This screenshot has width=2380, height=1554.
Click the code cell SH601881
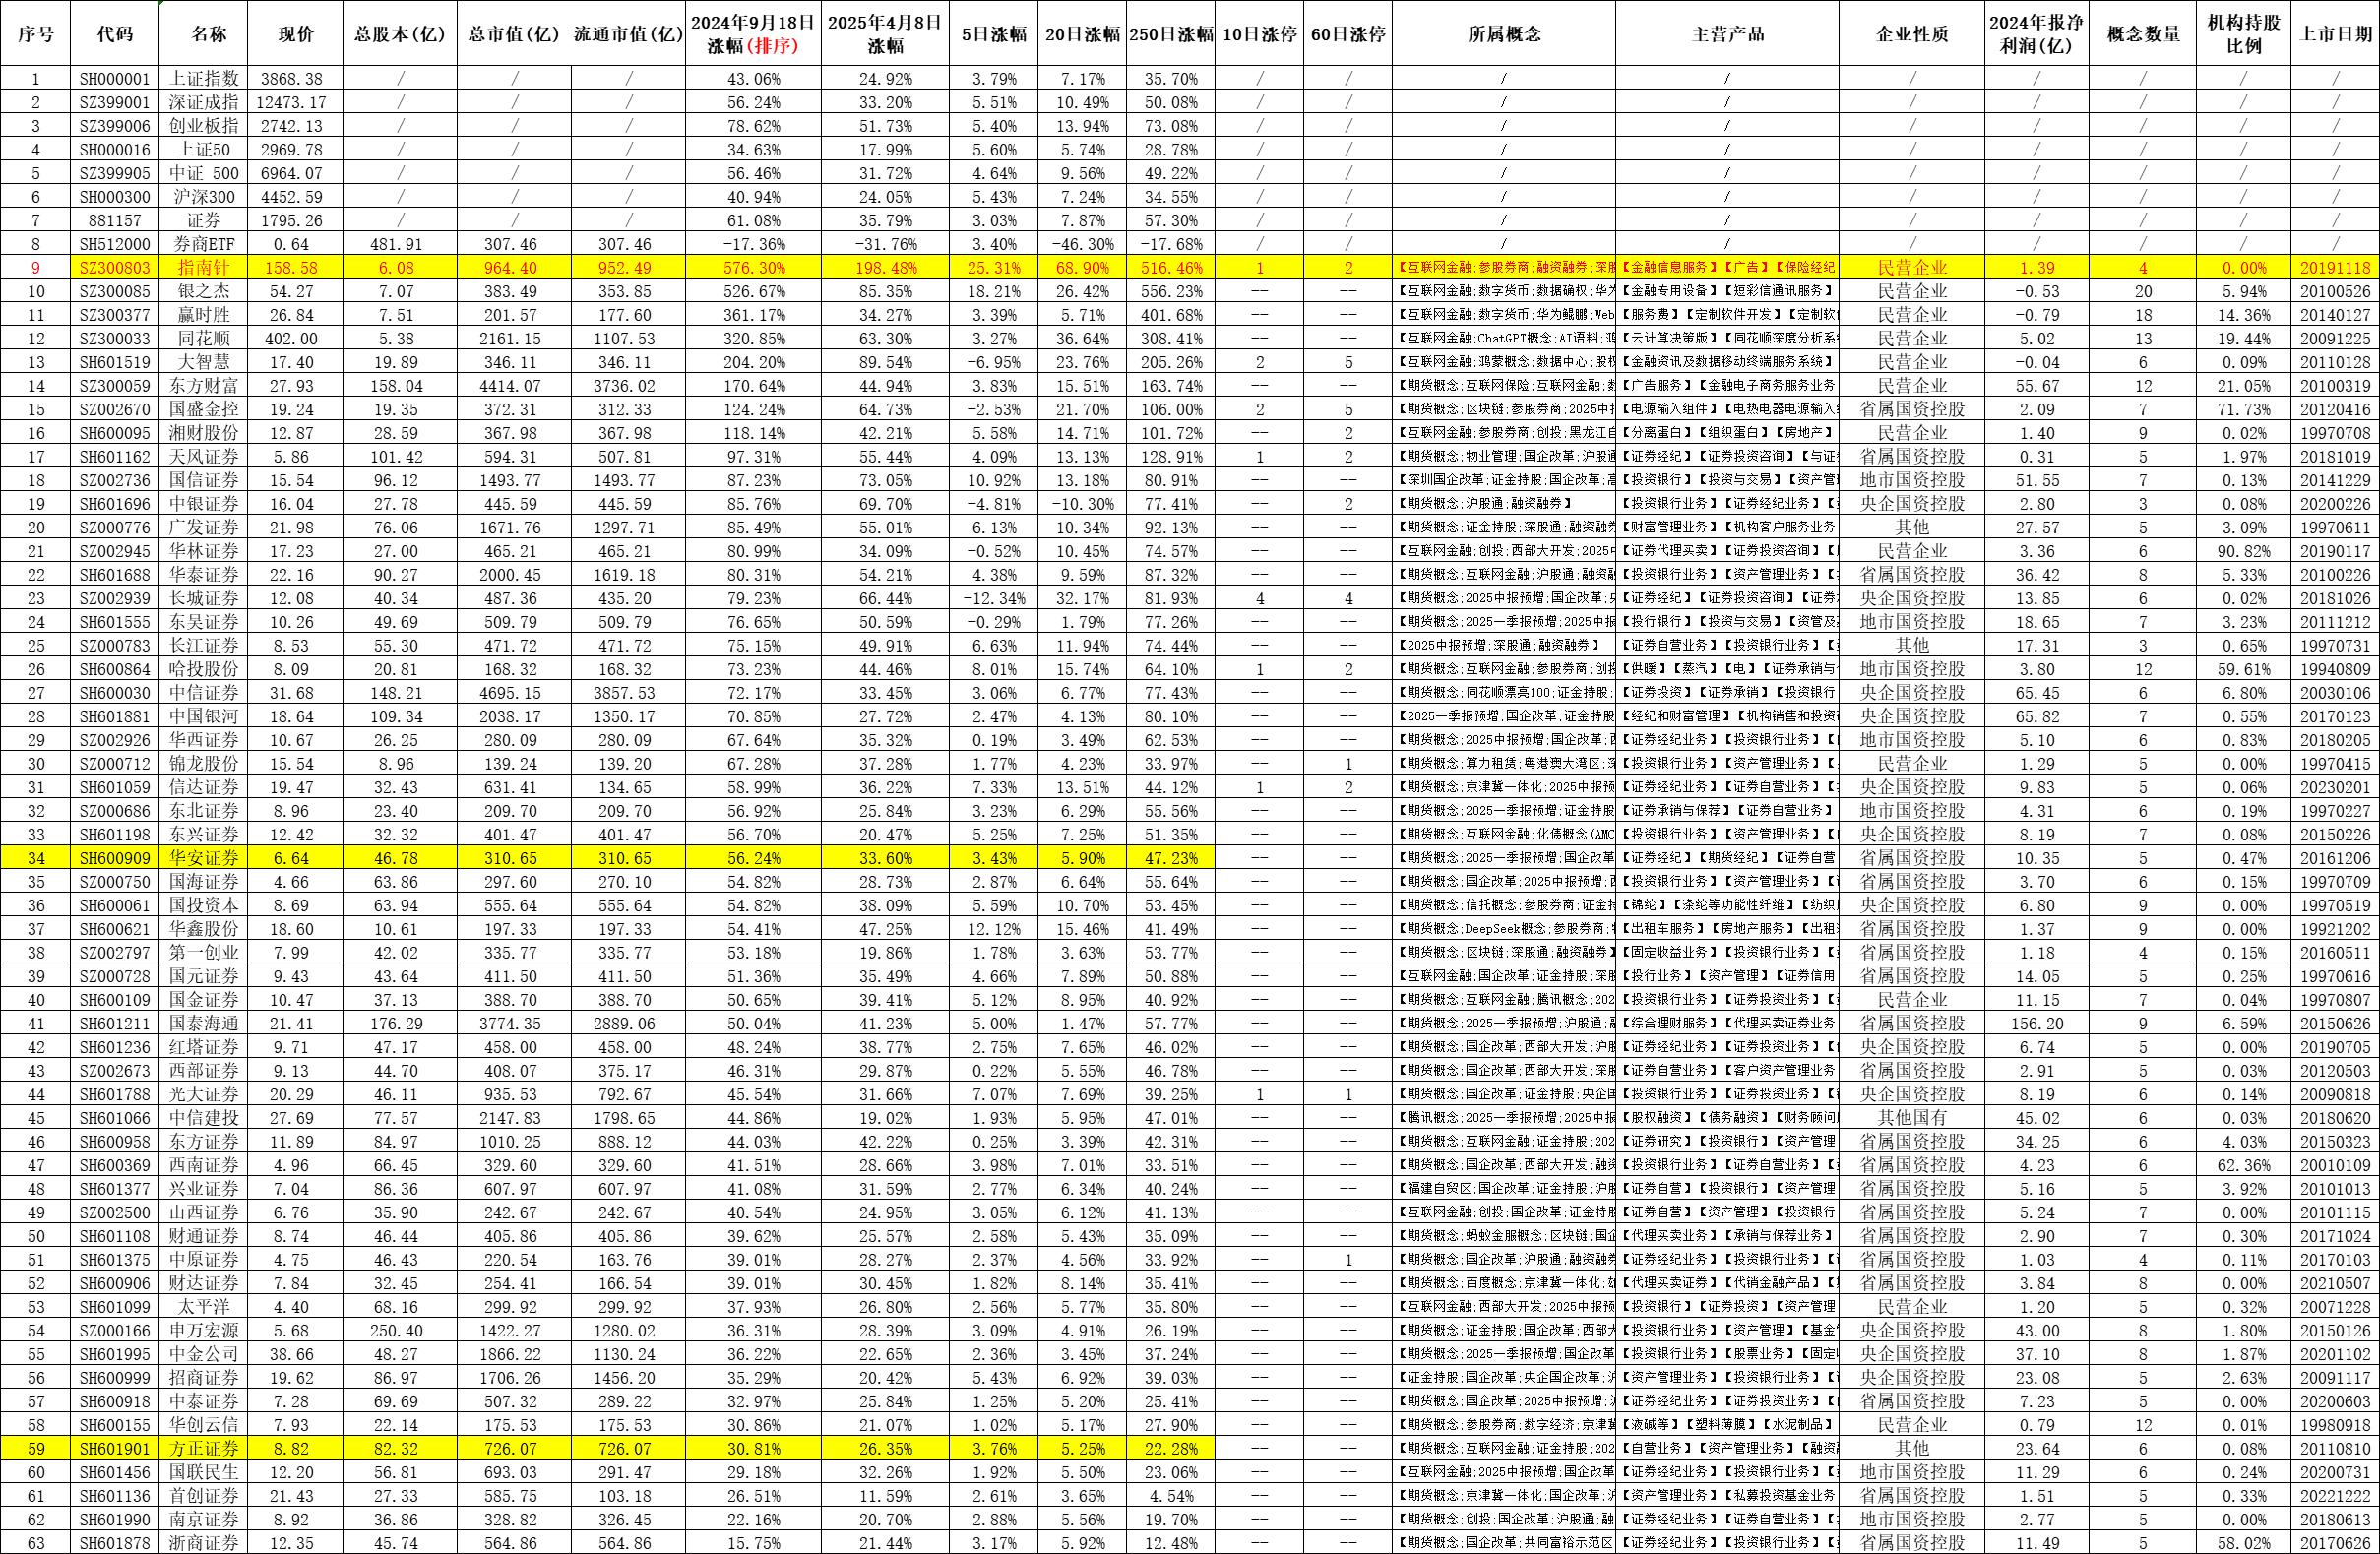114,716
